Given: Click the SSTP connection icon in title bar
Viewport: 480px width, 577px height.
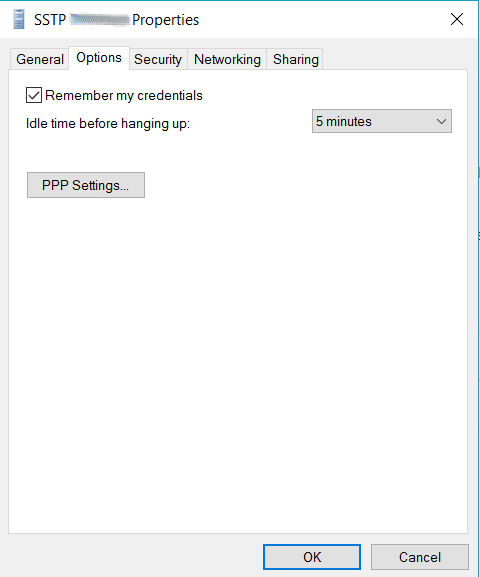Looking at the screenshot, I should [x=19, y=19].
